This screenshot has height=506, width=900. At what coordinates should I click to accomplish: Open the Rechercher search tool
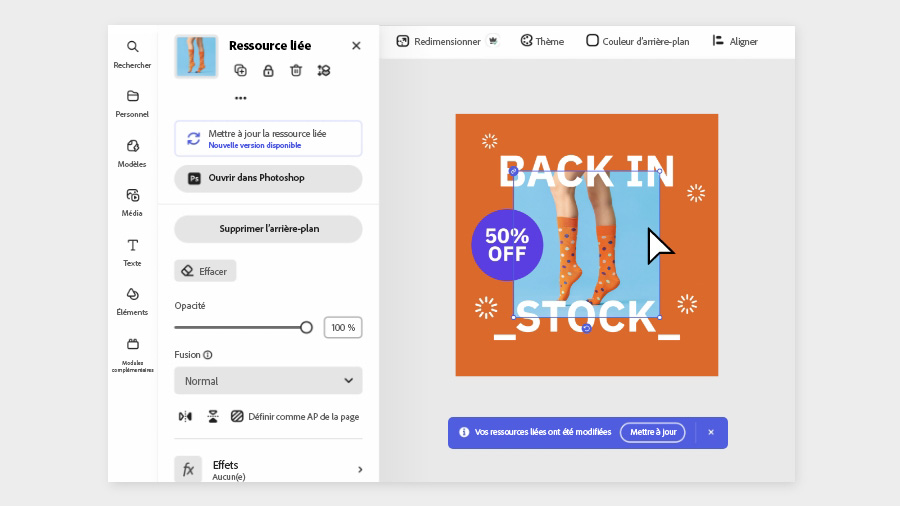(x=132, y=54)
